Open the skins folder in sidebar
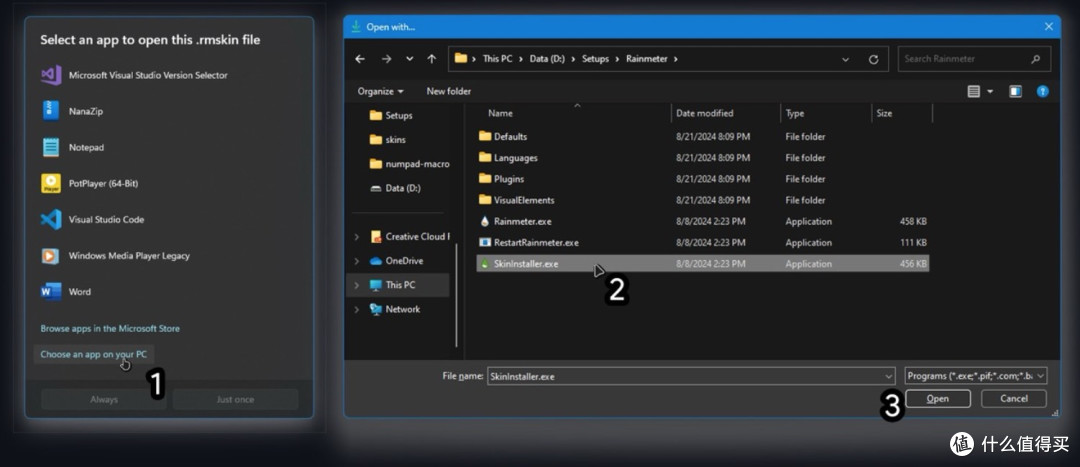This screenshot has width=1080, height=467. click(x=388, y=140)
